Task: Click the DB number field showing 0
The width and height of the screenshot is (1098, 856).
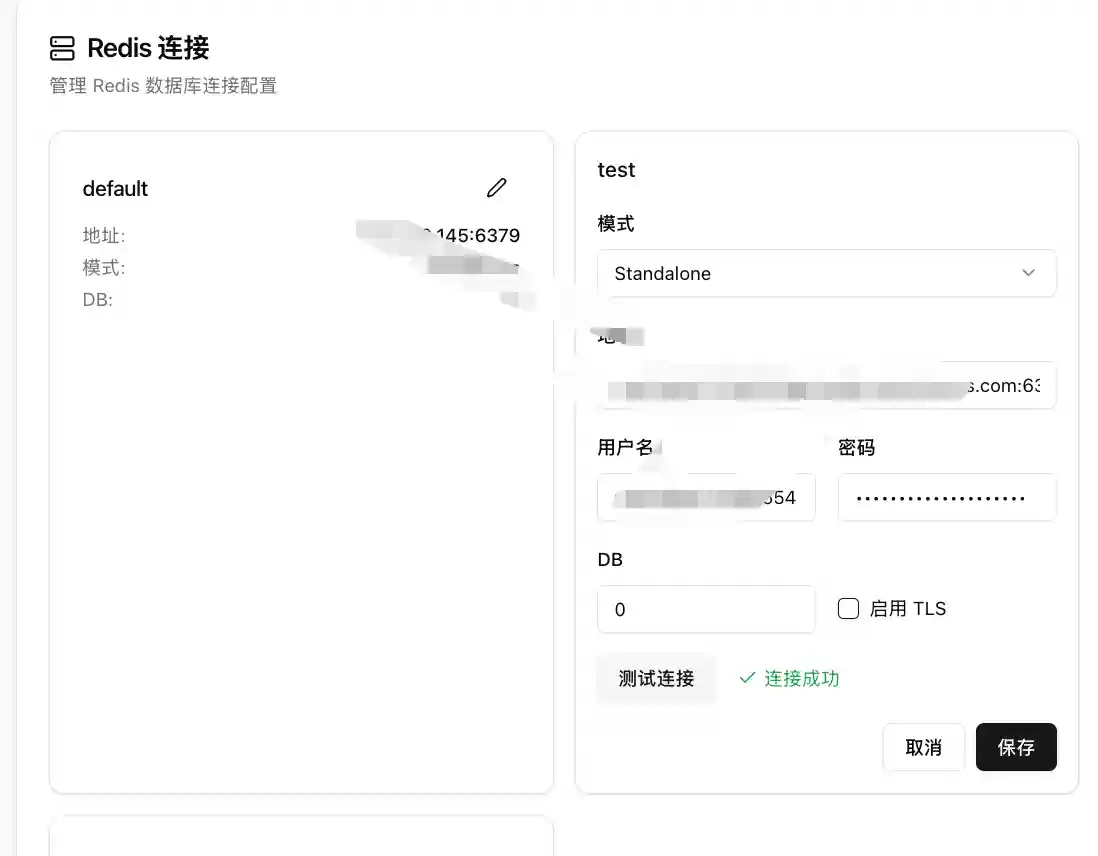Action: (706, 609)
